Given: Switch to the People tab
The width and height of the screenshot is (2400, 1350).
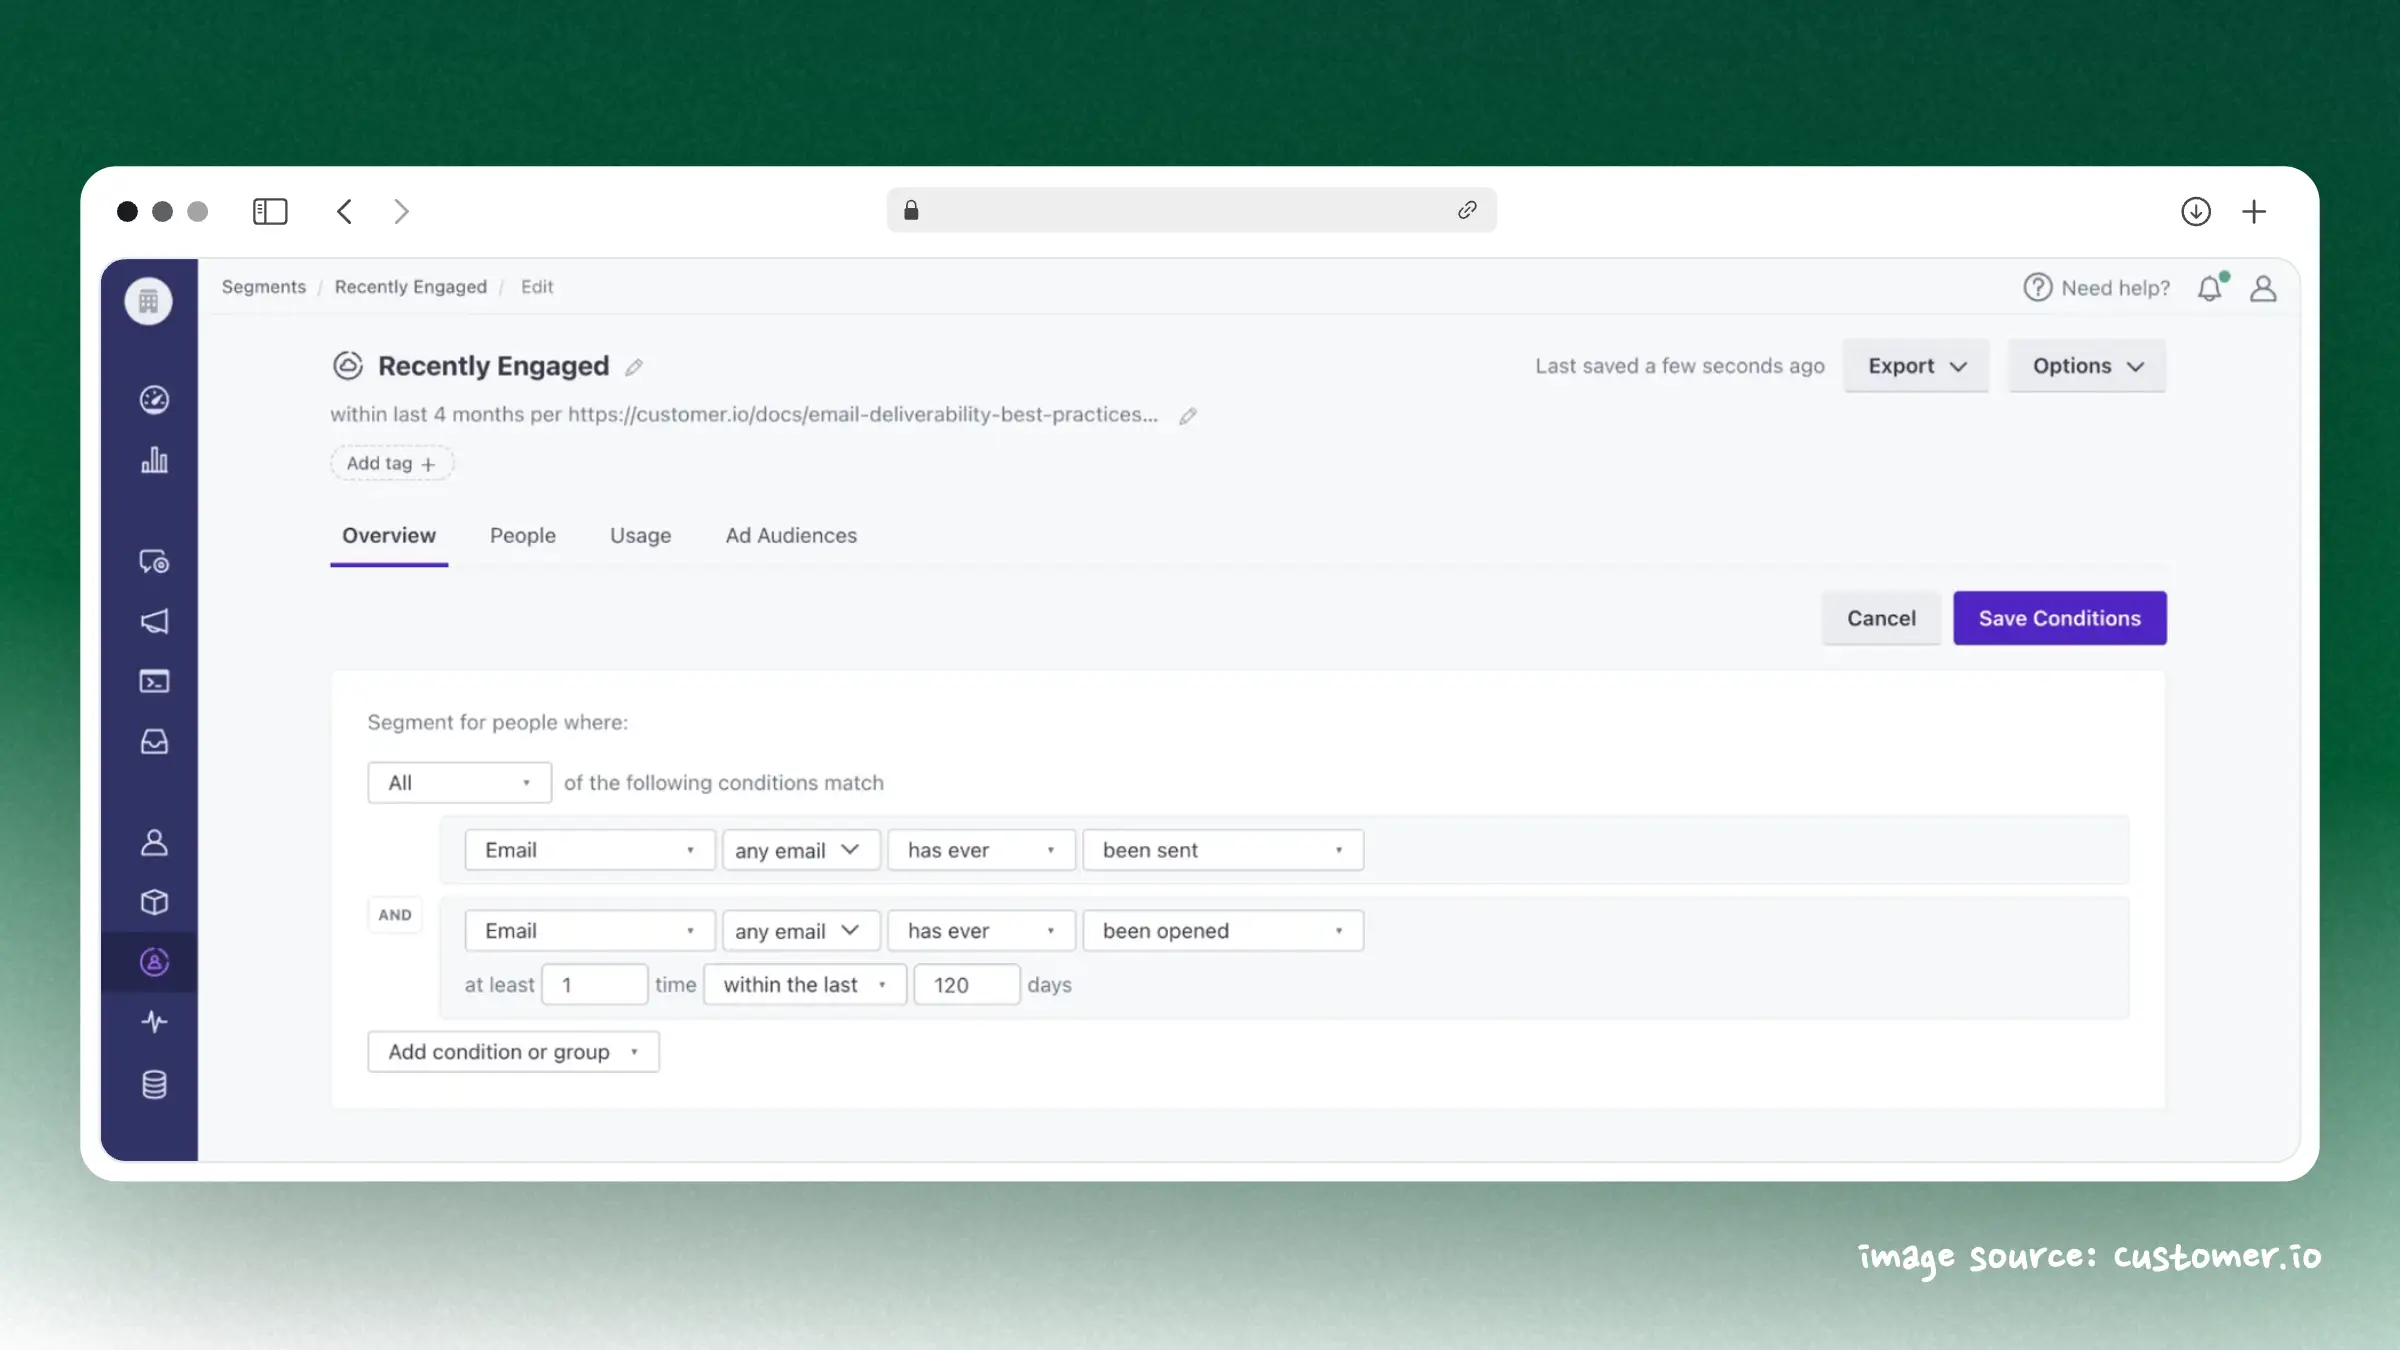Looking at the screenshot, I should (x=522, y=536).
